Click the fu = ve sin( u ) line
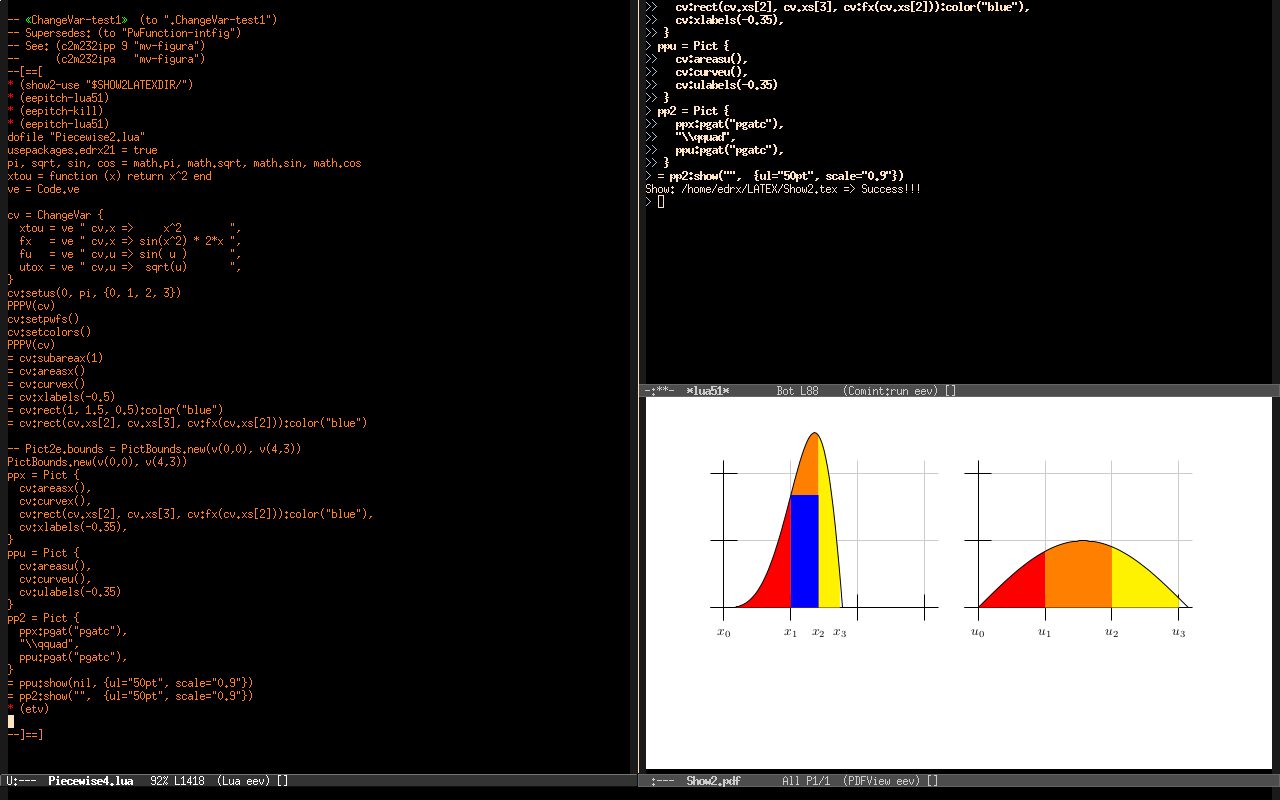This screenshot has width=1280, height=800. (130, 254)
